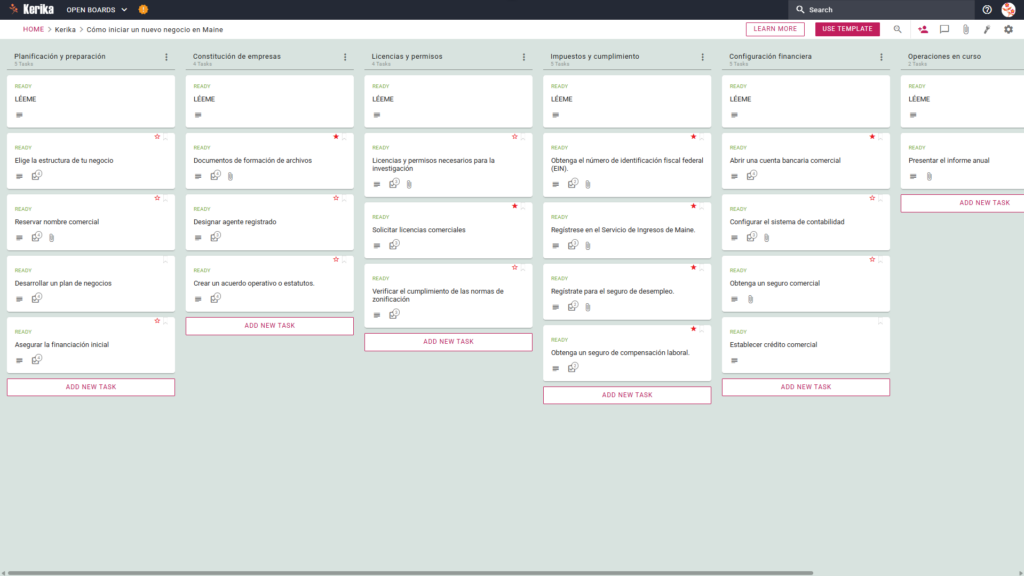Open the orange notification indicator
The image size is (1024, 576).
(143, 10)
